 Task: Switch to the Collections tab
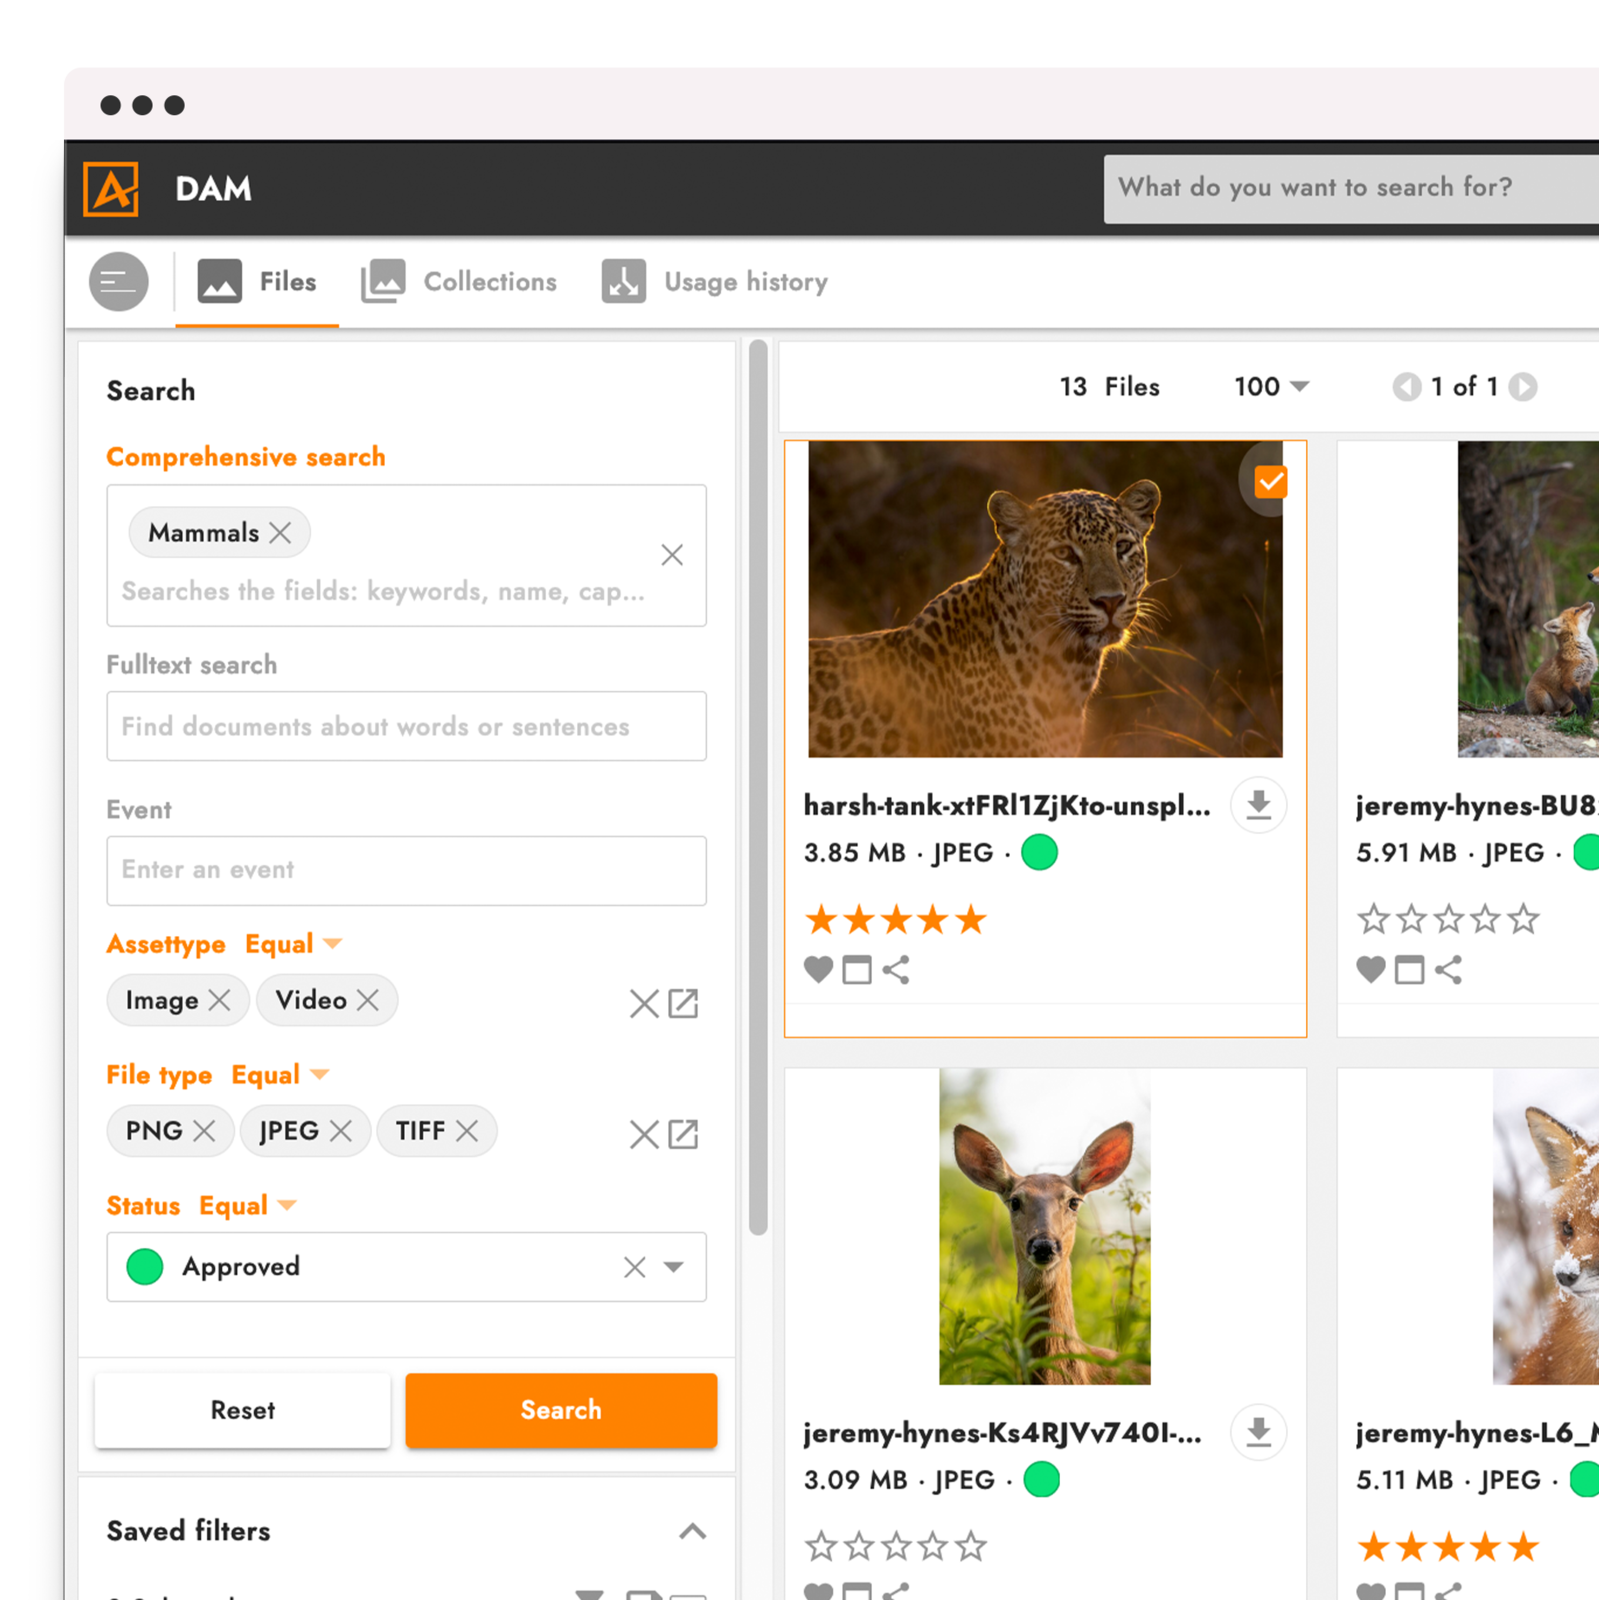coord(459,282)
